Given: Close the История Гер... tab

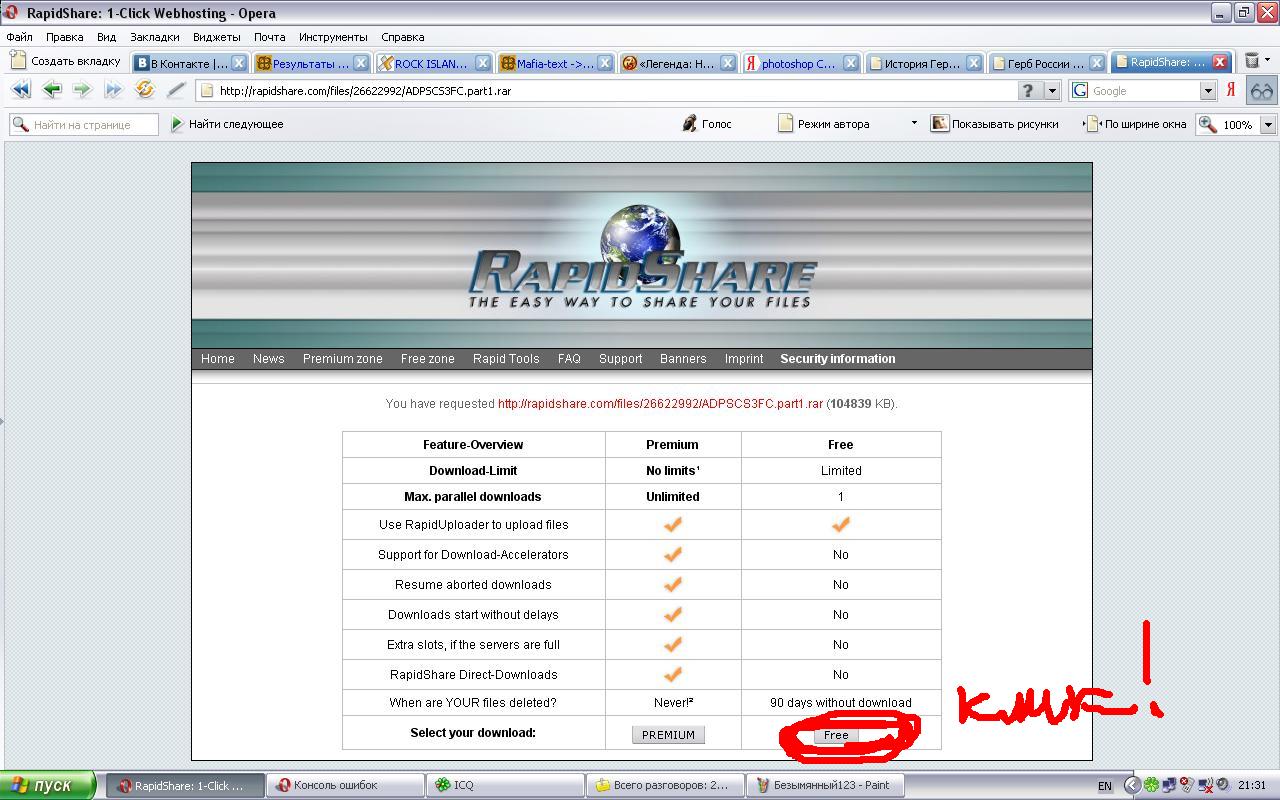Looking at the screenshot, I should 974,62.
